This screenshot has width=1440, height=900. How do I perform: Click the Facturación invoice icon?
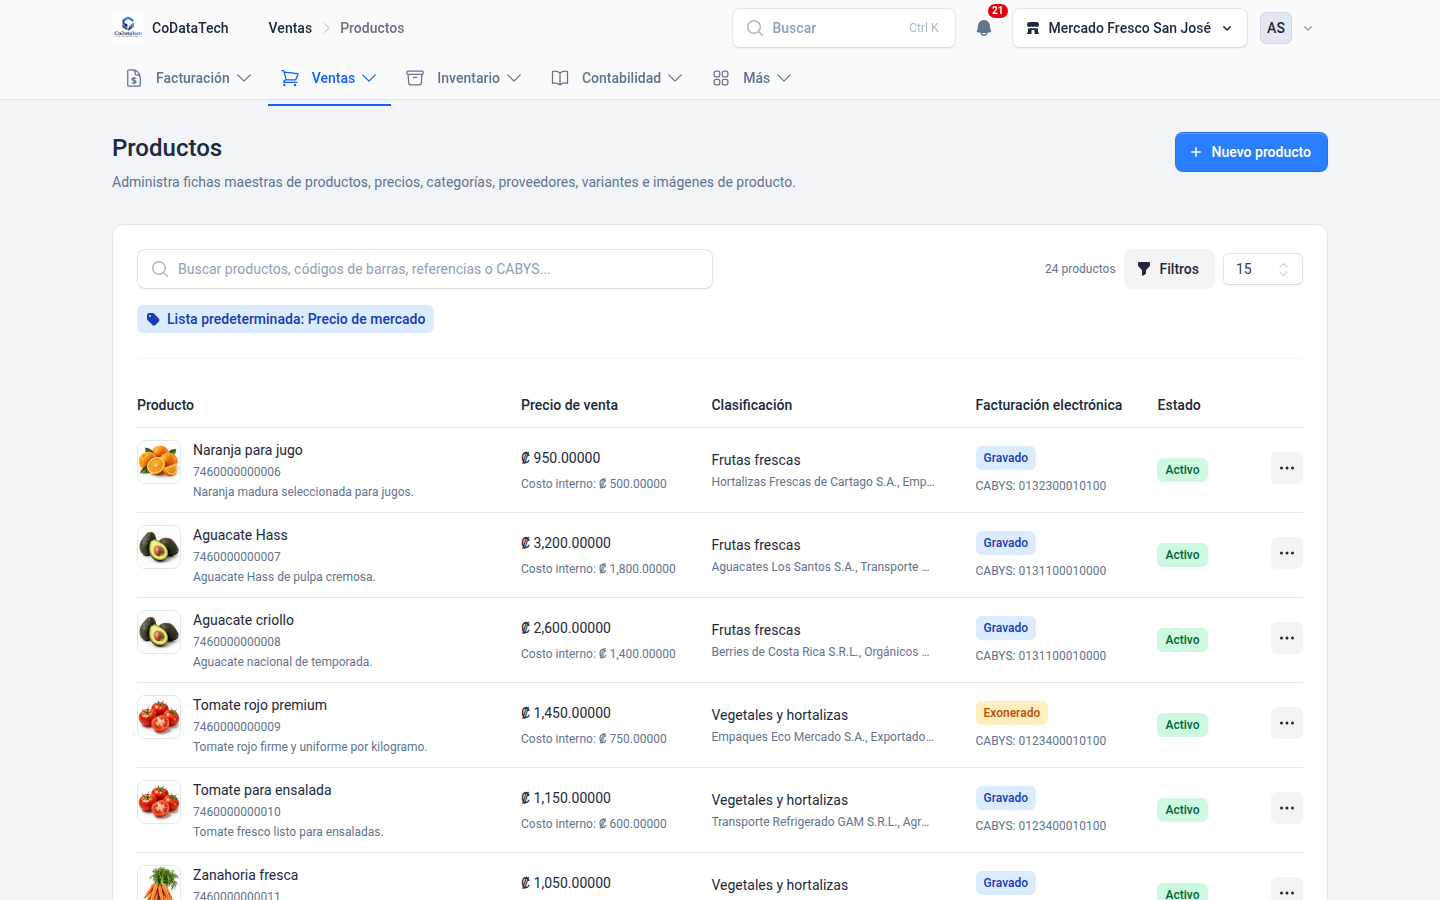pyautogui.click(x=134, y=78)
